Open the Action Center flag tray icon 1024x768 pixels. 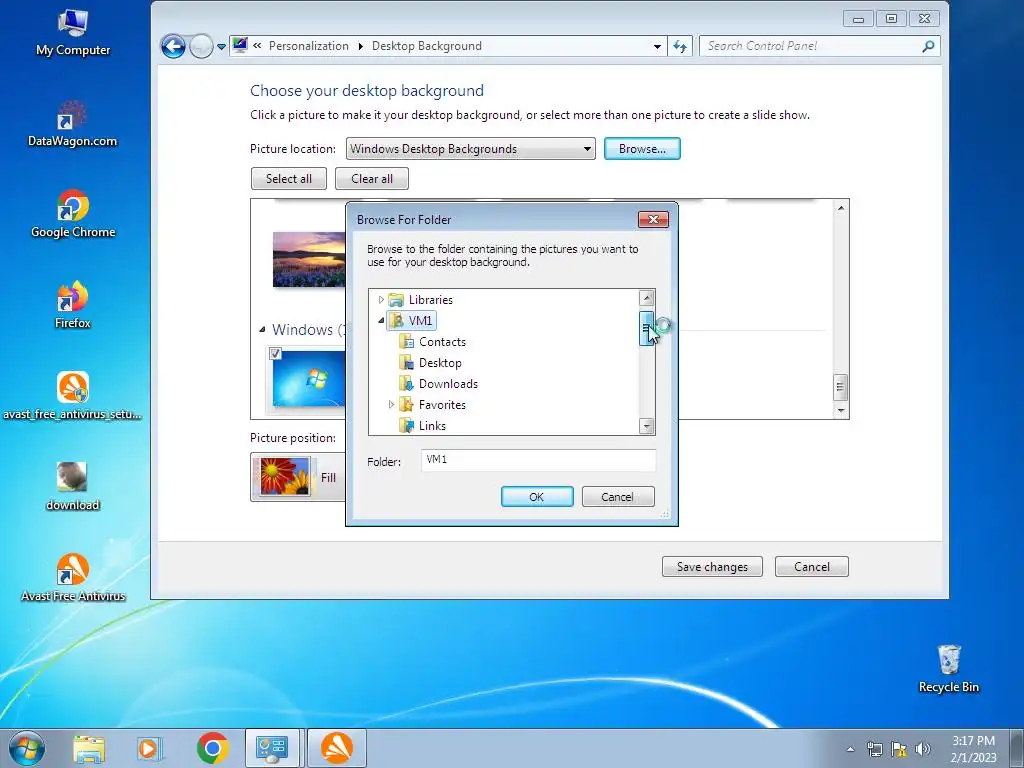[899, 749]
